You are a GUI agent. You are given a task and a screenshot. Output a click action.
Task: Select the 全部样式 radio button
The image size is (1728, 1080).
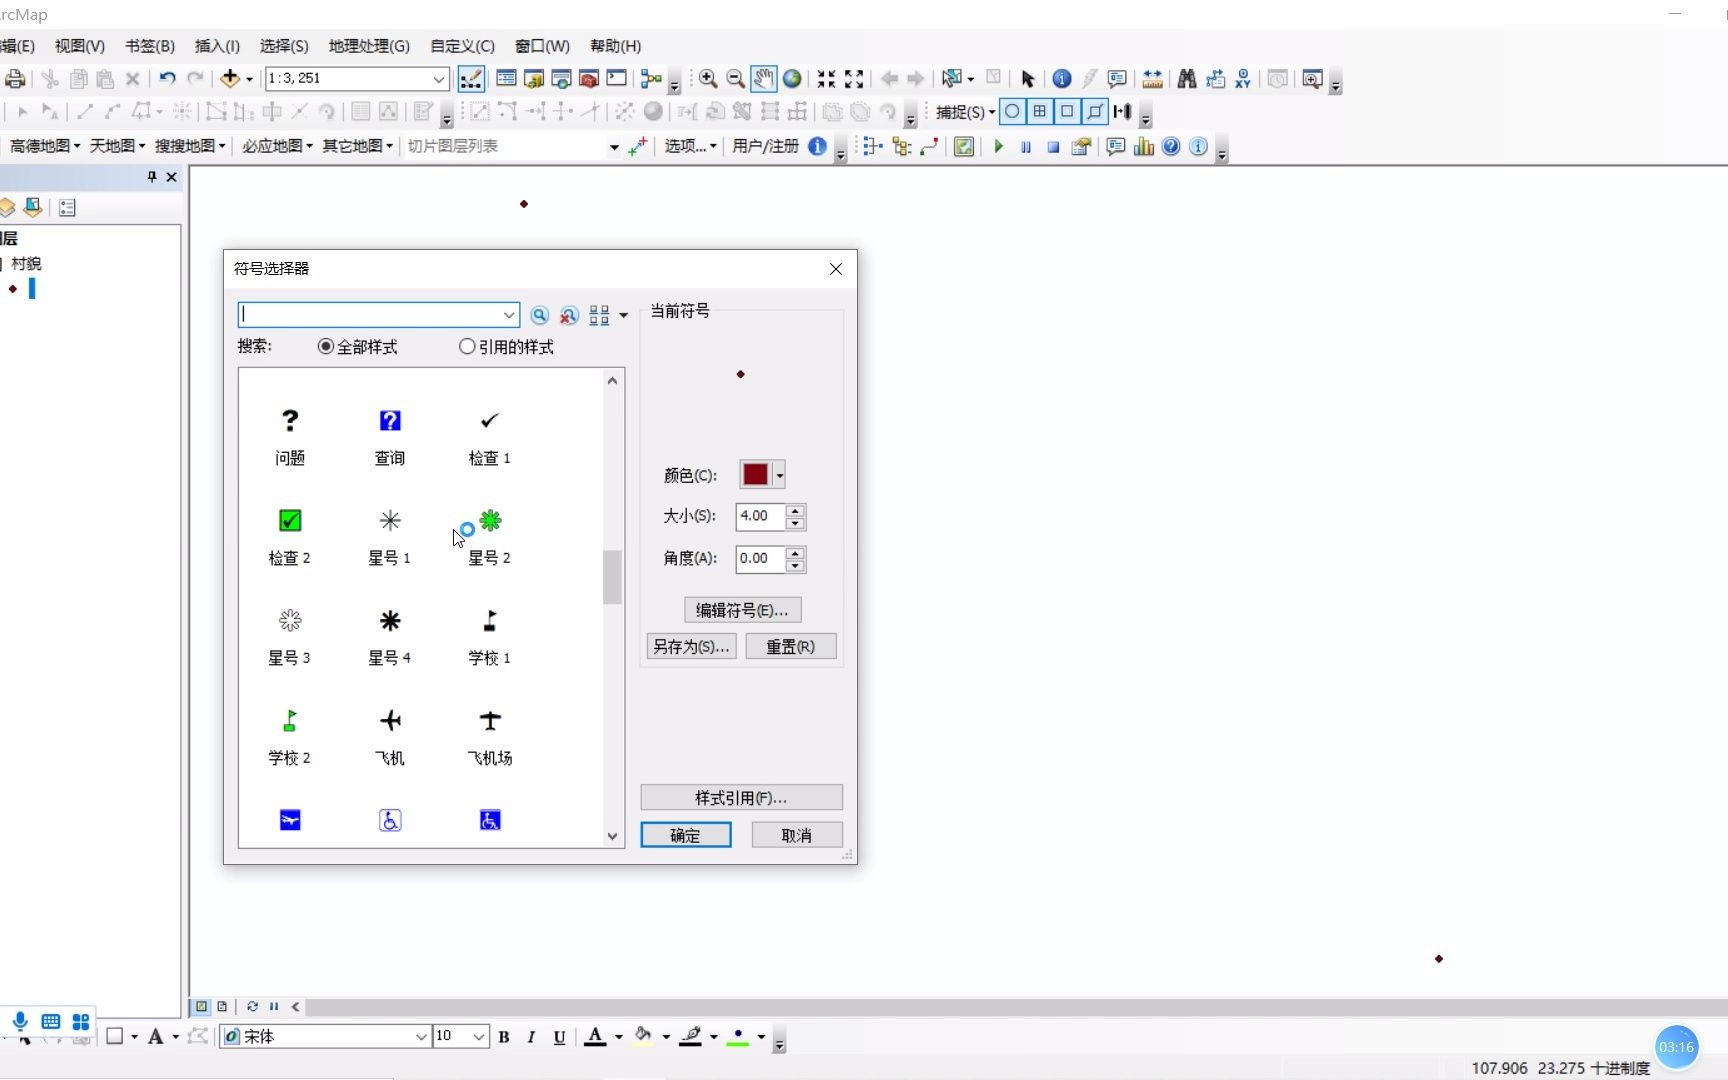point(325,346)
